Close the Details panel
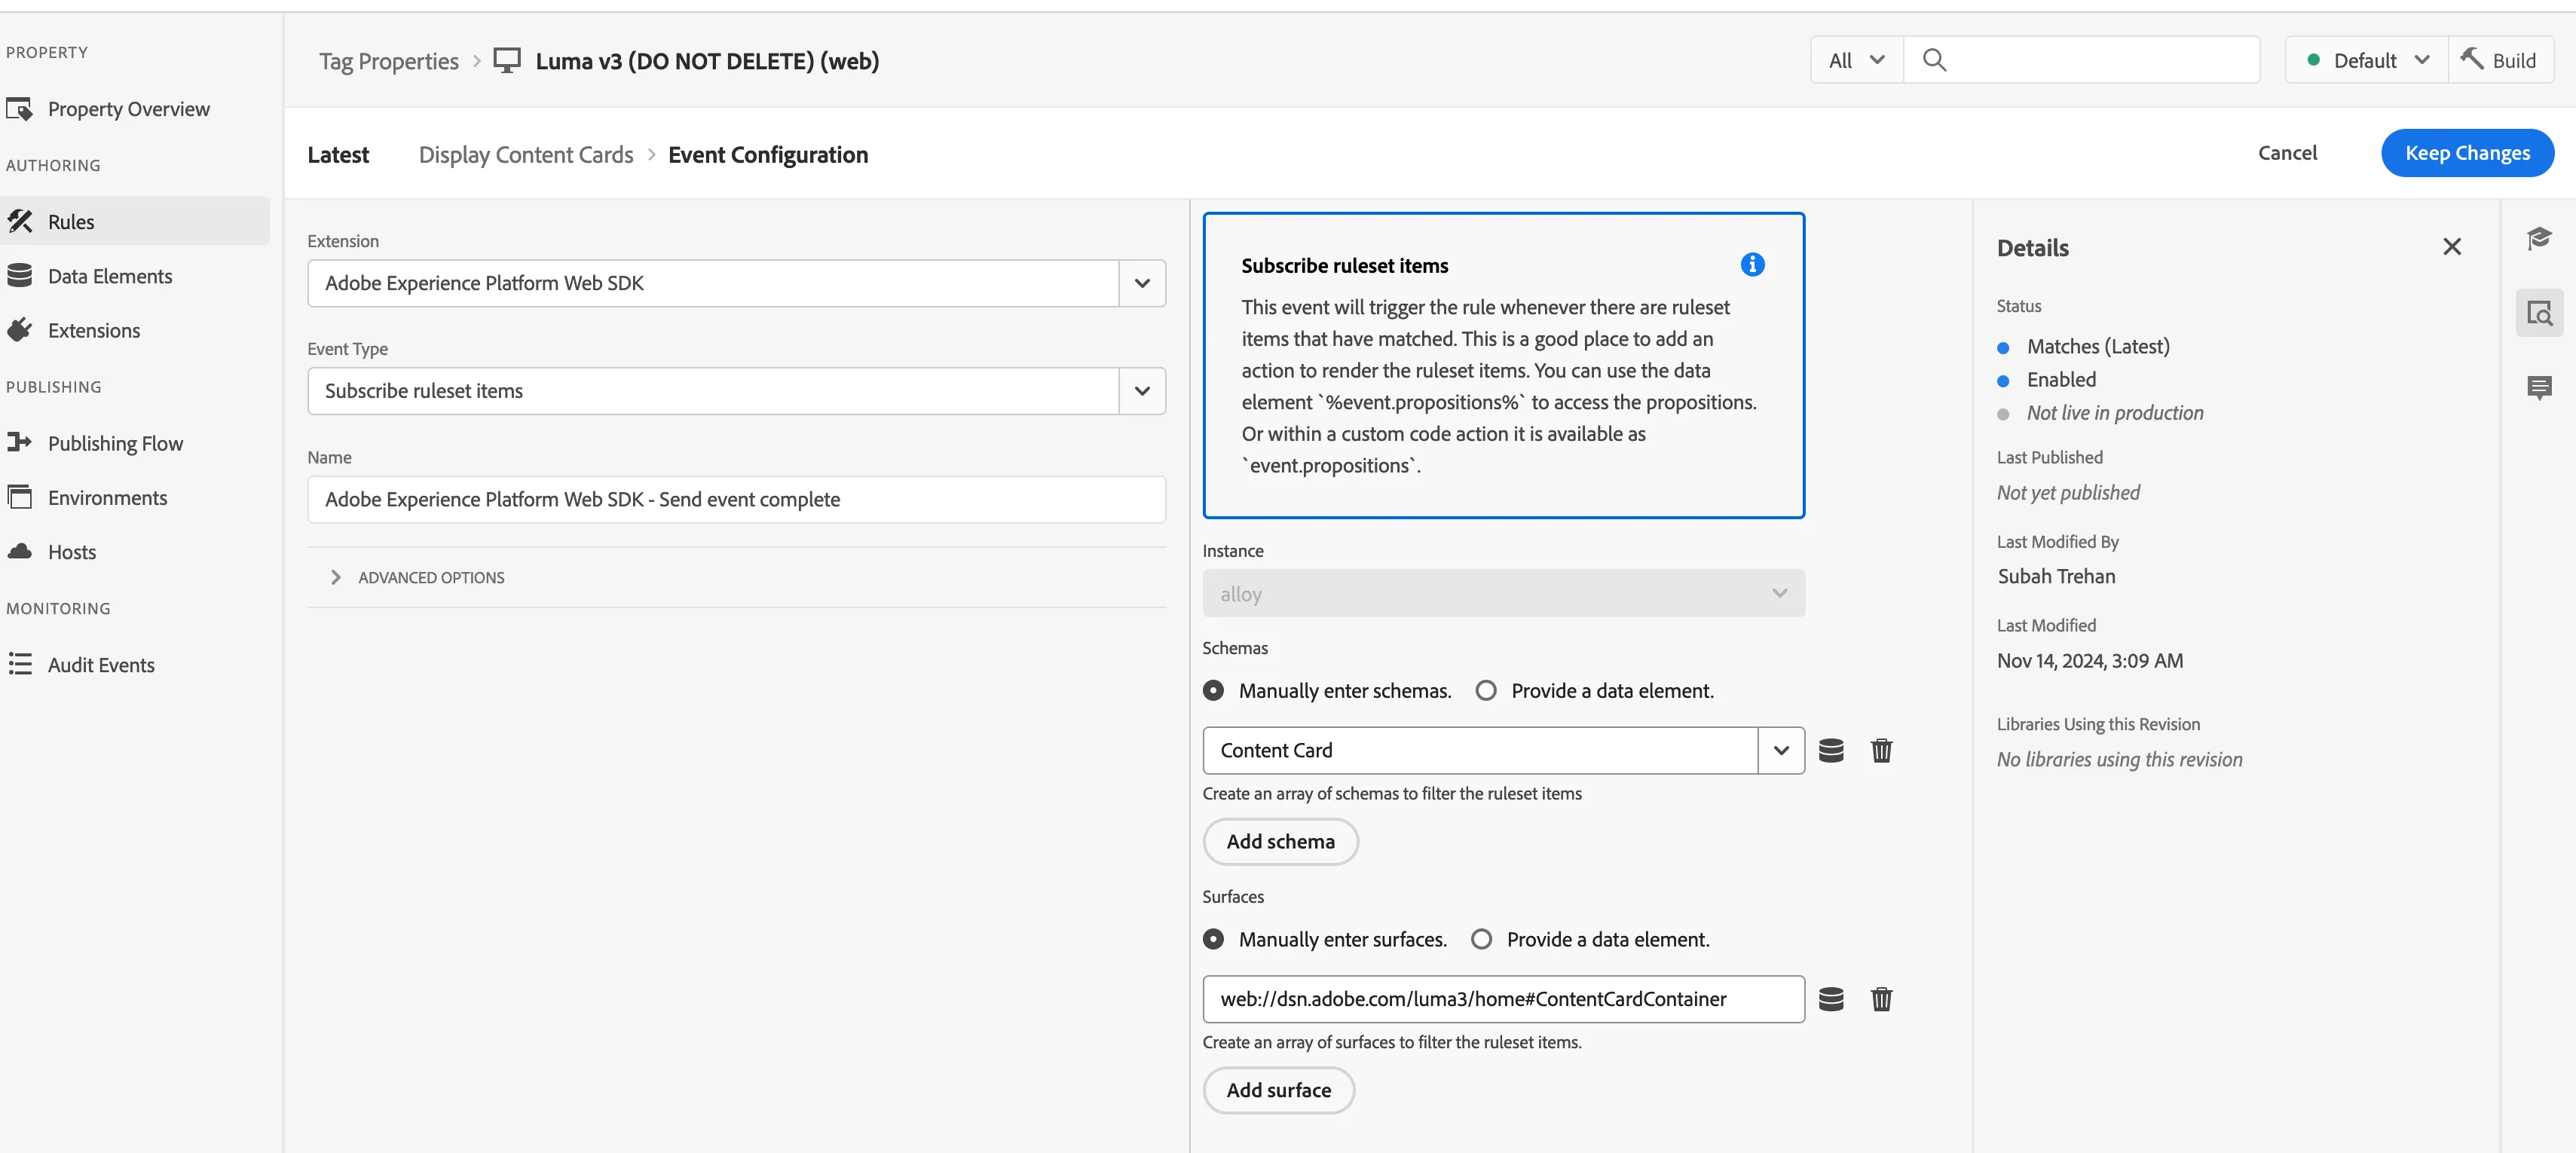 (x=2451, y=247)
